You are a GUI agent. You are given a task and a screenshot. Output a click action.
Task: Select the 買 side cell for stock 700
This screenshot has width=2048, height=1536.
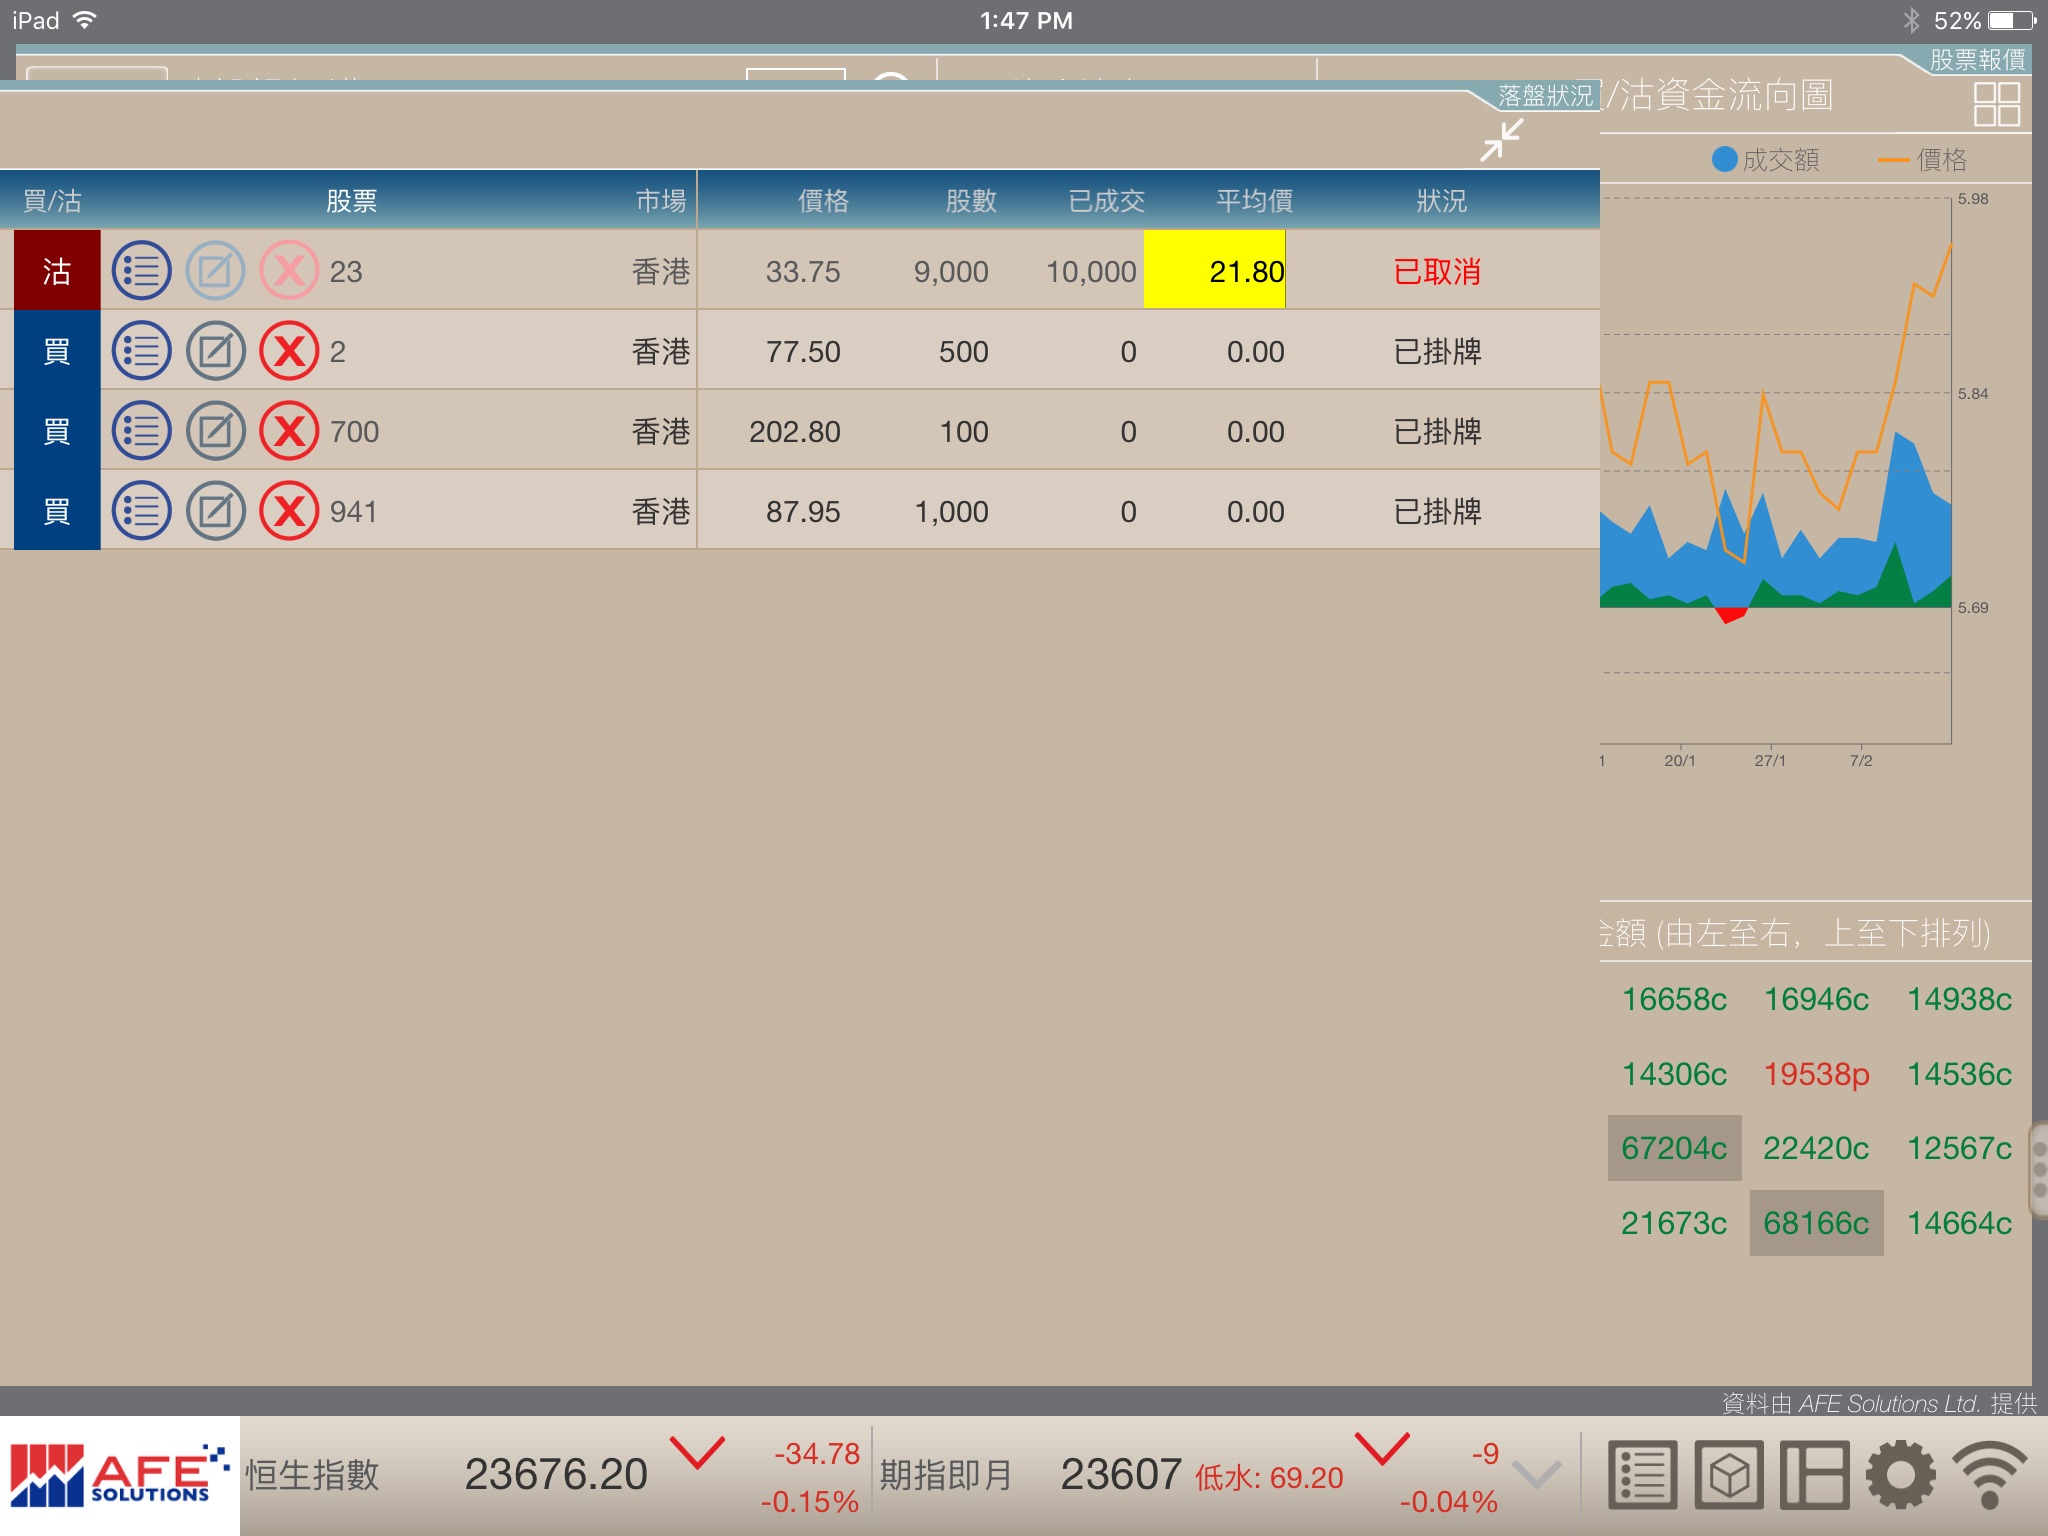[56, 430]
